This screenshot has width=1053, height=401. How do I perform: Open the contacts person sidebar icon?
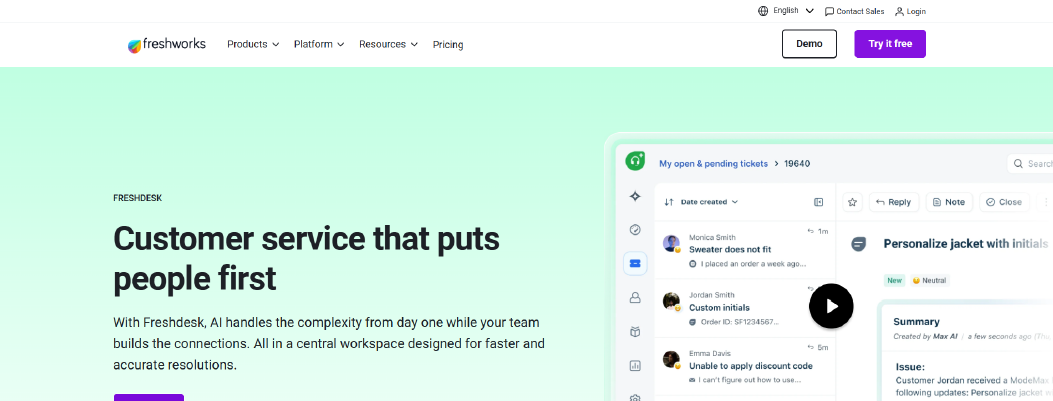pos(635,298)
